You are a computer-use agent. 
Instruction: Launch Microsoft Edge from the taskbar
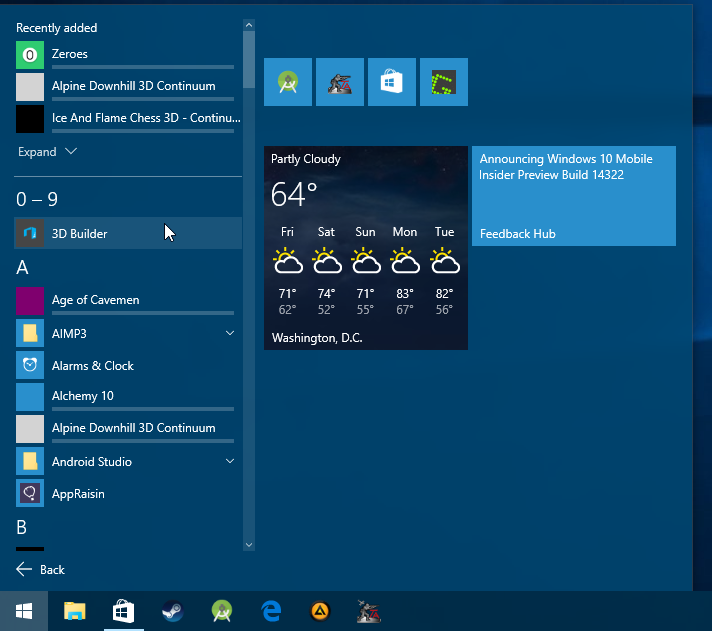(x=271, y=611)
